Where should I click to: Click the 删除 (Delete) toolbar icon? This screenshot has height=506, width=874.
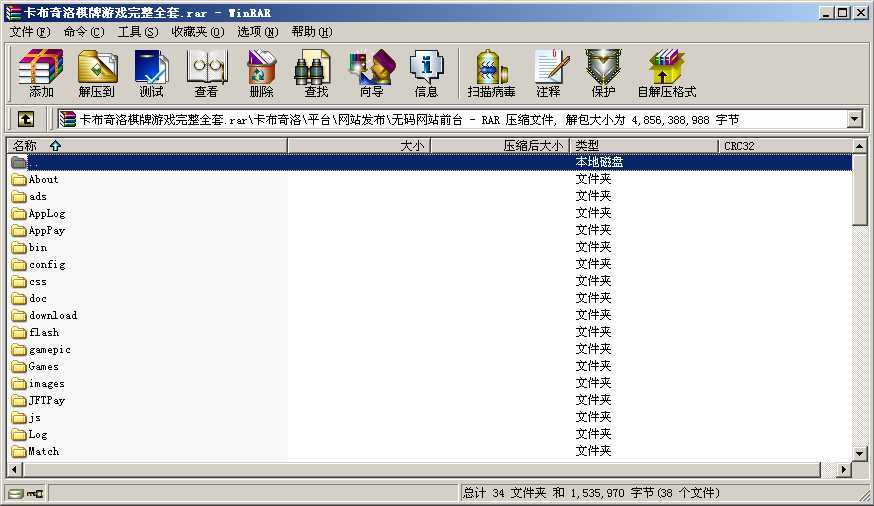pos(261,73)
